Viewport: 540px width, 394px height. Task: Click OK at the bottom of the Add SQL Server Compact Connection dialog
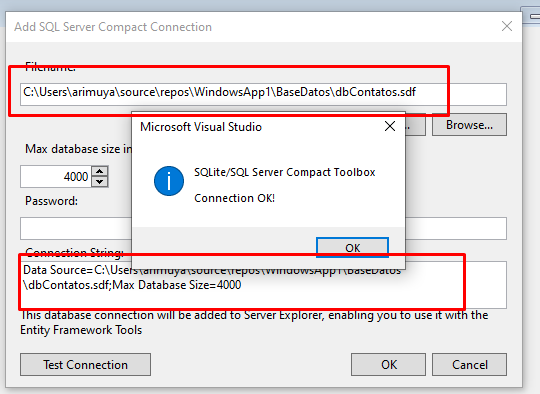point(388,364)
